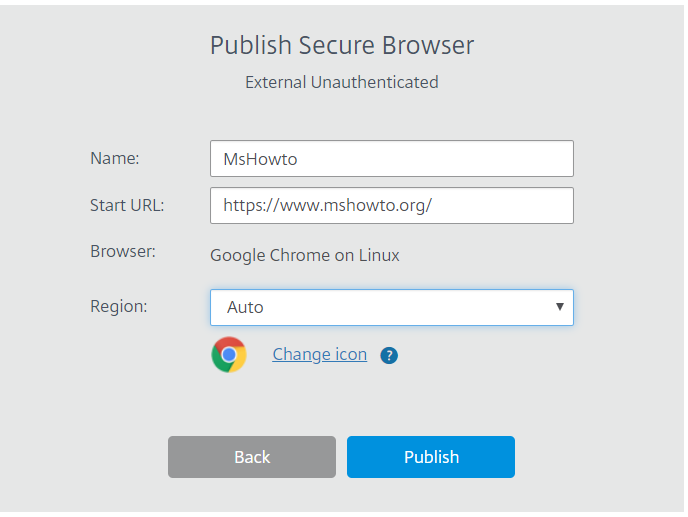Go back with the Back button
The width and height of the screenshot is (688, 517).
(x=252, y=457)
